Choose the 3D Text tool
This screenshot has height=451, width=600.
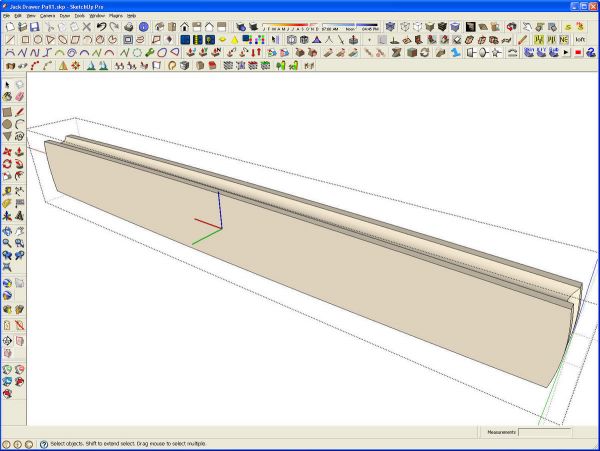20,216
